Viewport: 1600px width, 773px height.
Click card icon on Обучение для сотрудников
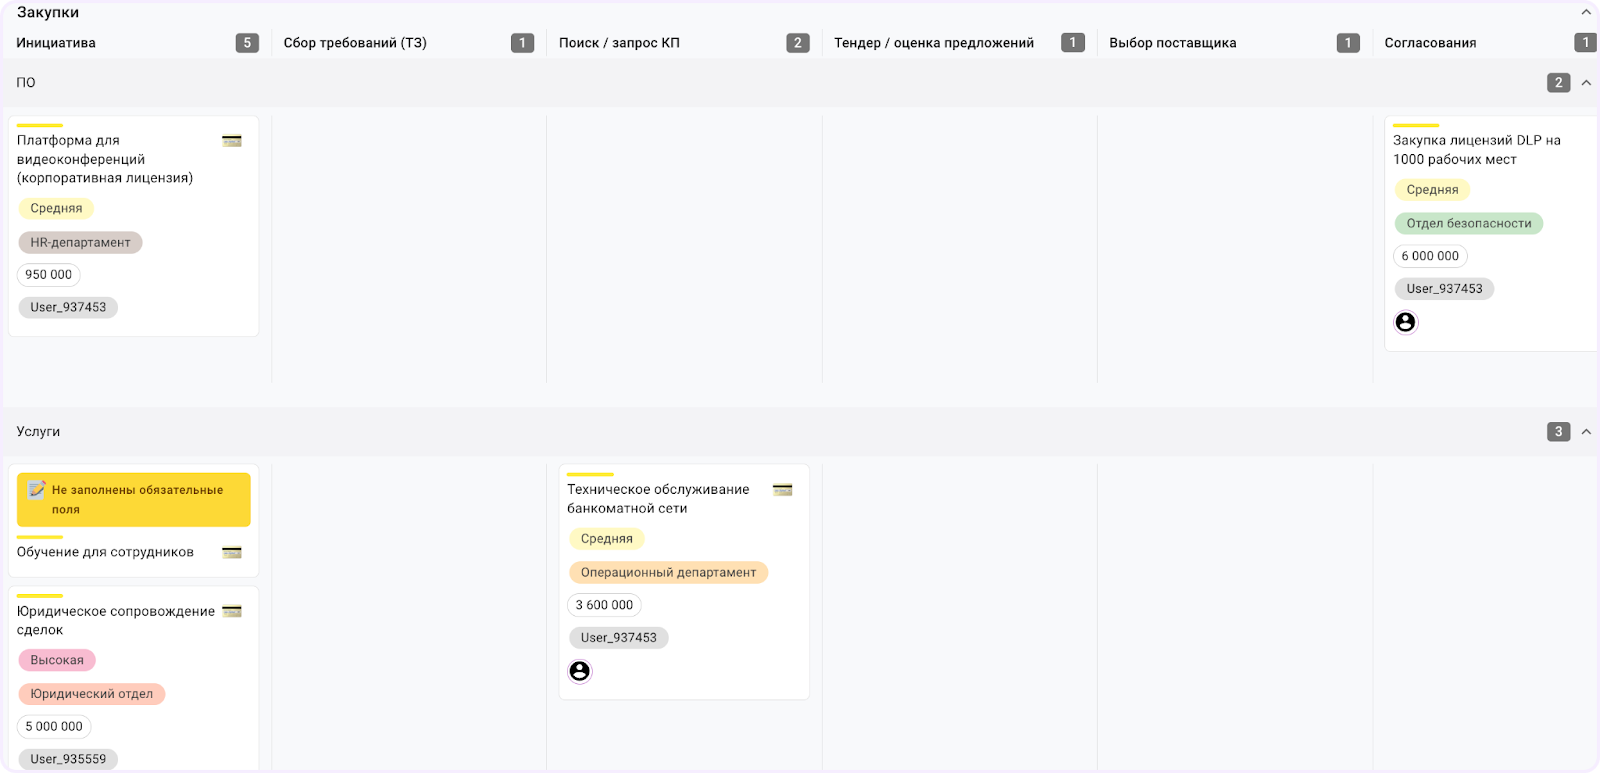pyautogui.click(x=232, y=553)
